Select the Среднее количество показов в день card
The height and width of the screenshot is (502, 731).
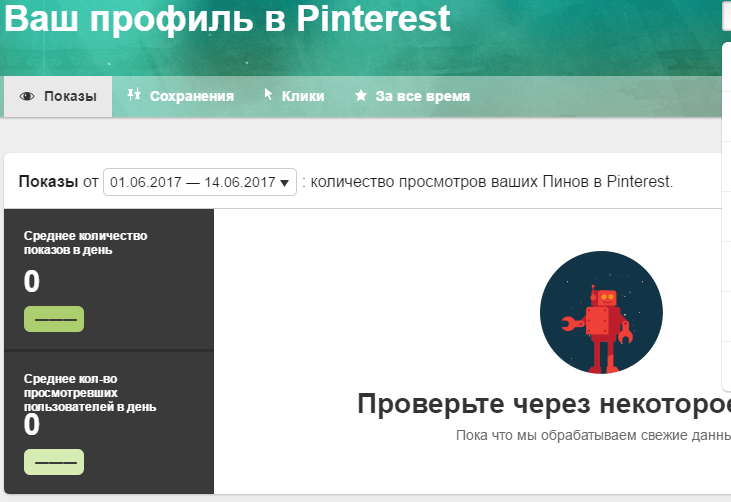[109, 279]
